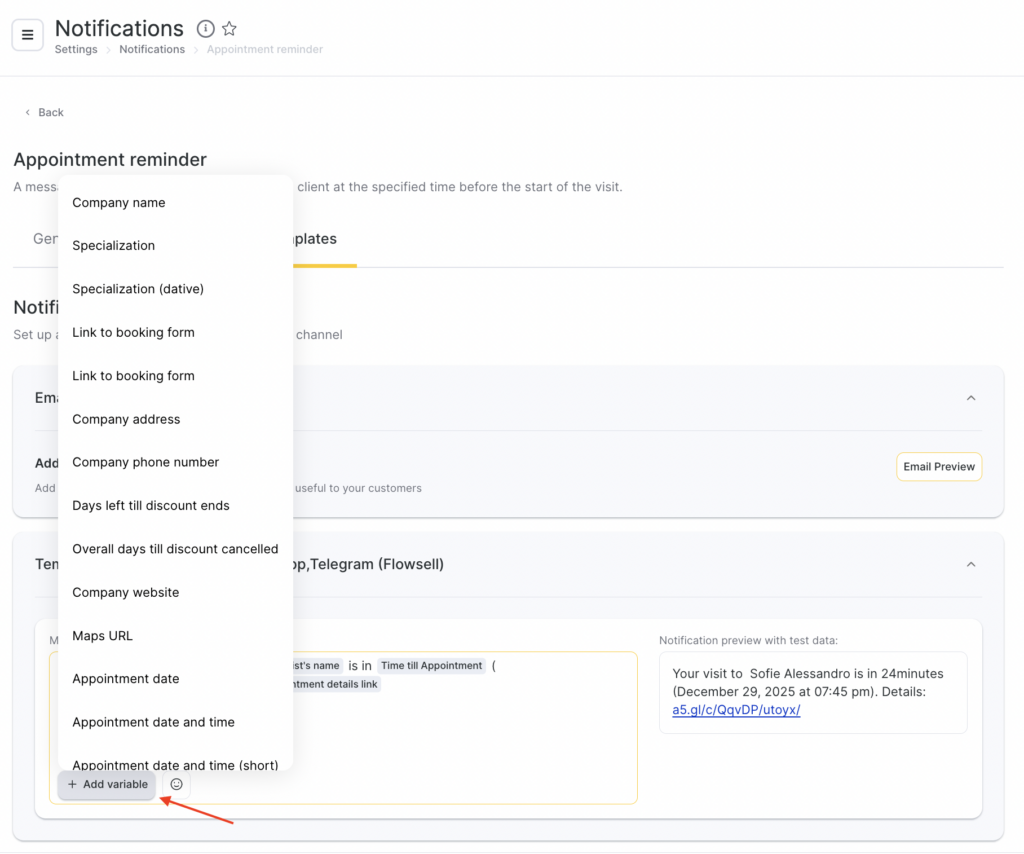Select Company website from variable list
Screen dimensions: 1024x854
126,592
